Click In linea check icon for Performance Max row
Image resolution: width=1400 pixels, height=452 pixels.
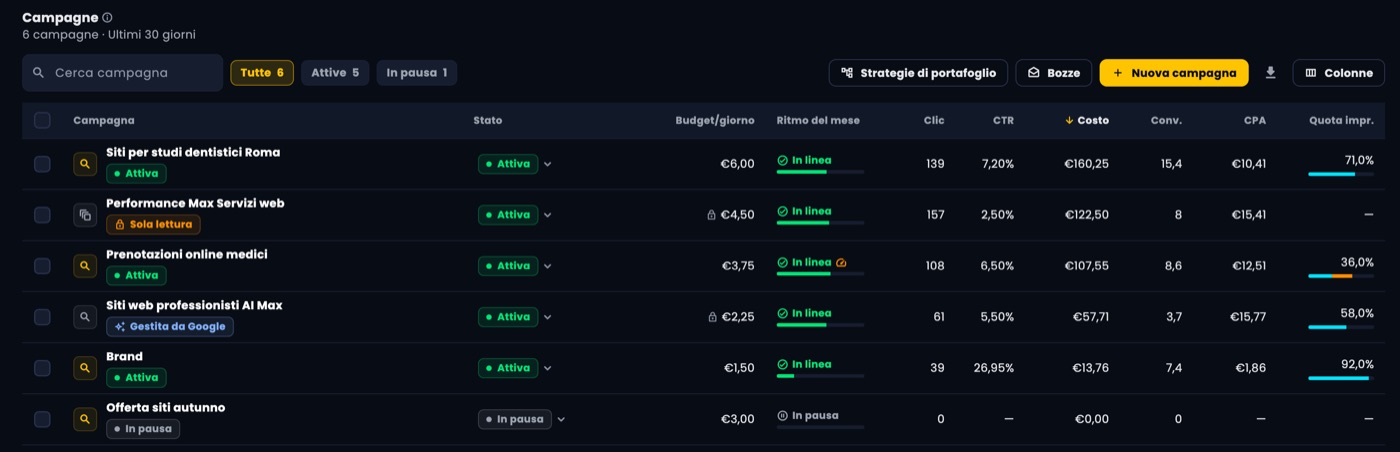tap(782, 211)
